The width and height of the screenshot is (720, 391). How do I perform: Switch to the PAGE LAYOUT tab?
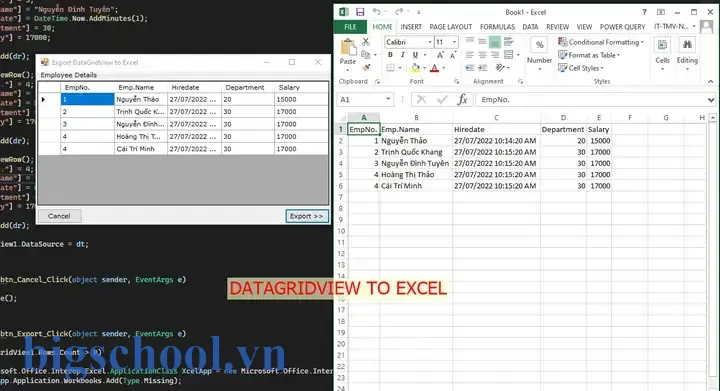450,27
